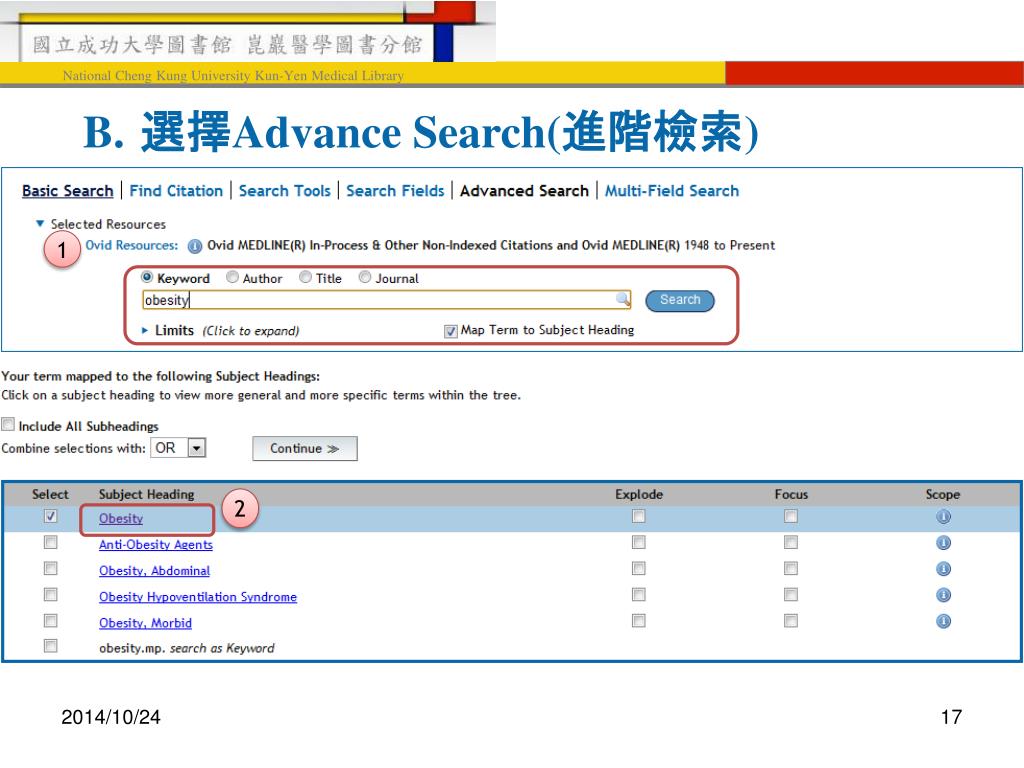Enable Explode for Obesity heading
The image size is (1024, 768).
[x=639, y=517]
